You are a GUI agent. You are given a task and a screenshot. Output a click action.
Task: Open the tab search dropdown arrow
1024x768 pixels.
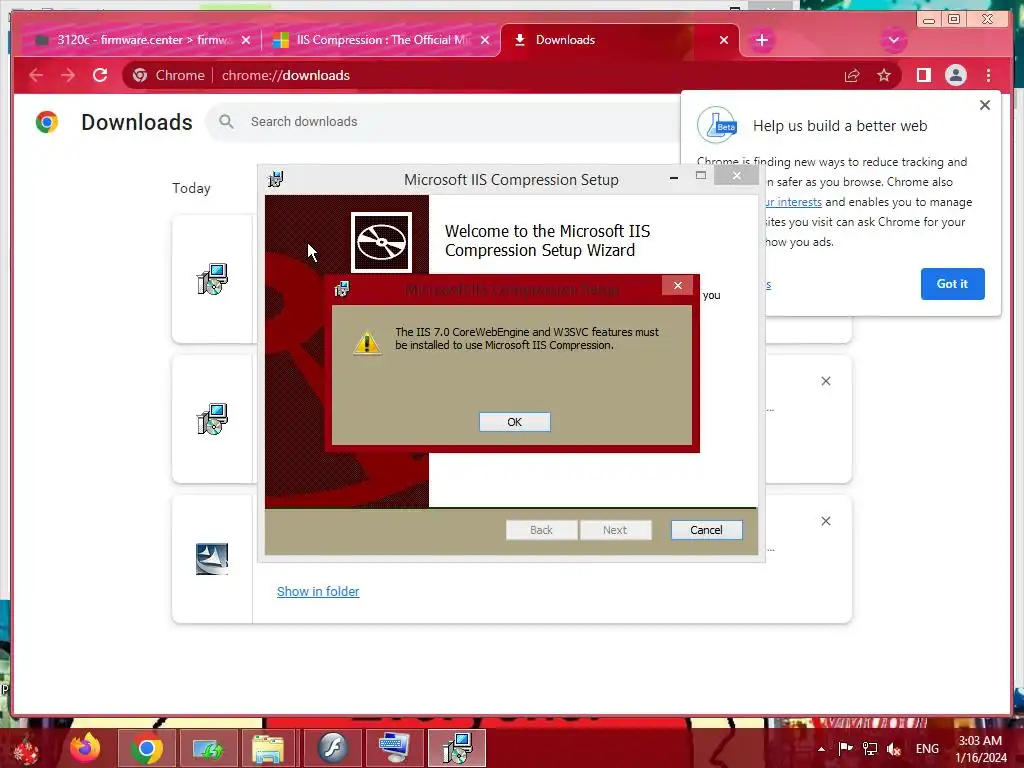click(893, 40)
